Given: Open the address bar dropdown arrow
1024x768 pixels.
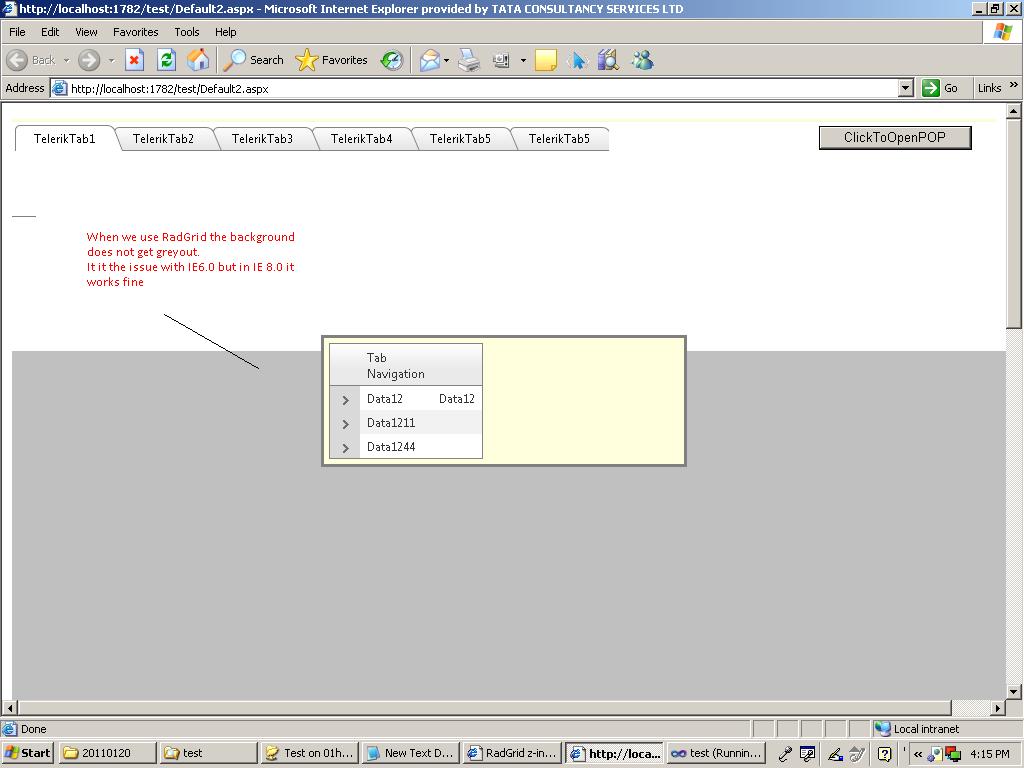Looking at the screenshot, I should tap(905, 88).
